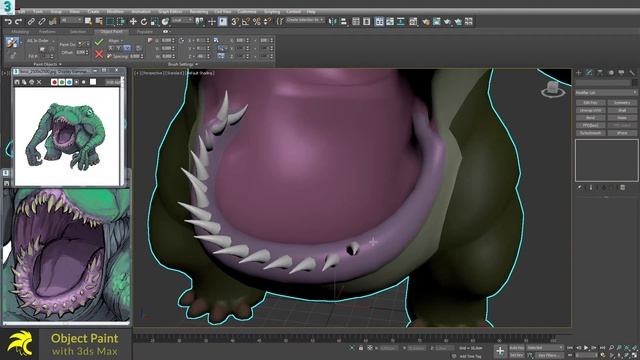Cancel painted objects with red X
640x360 pixels.
pos(99,54)
